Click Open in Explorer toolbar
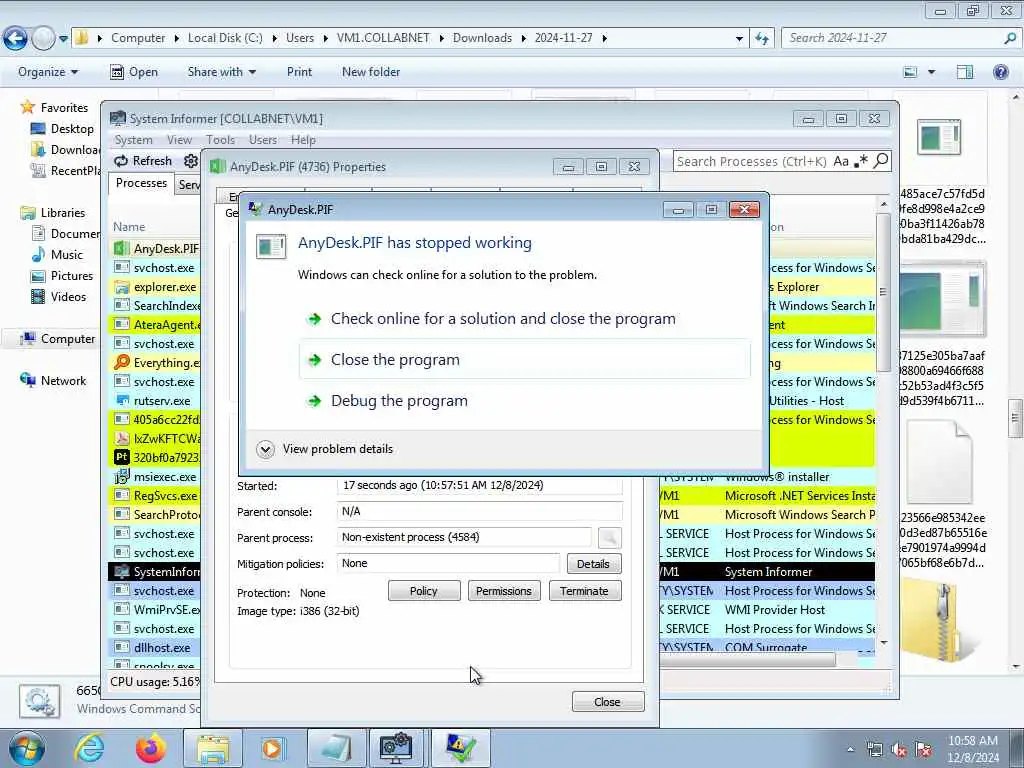1024x768 pixels. [134, 72]
